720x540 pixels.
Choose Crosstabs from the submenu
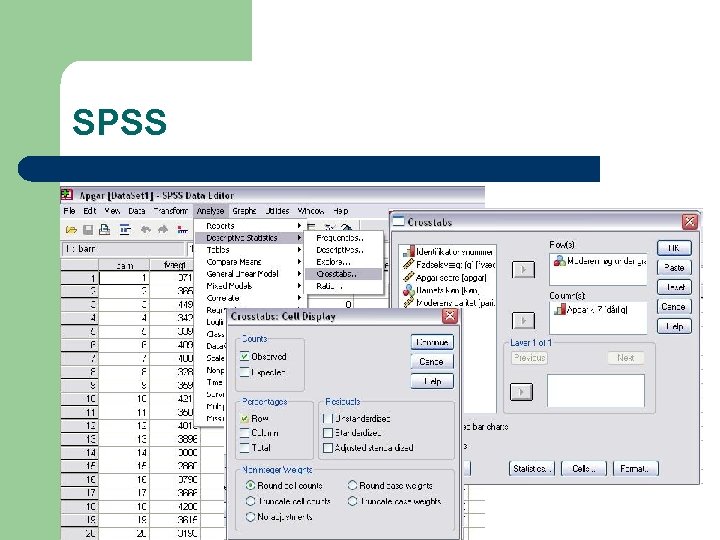pyautogui.click(x=343, y=274)
